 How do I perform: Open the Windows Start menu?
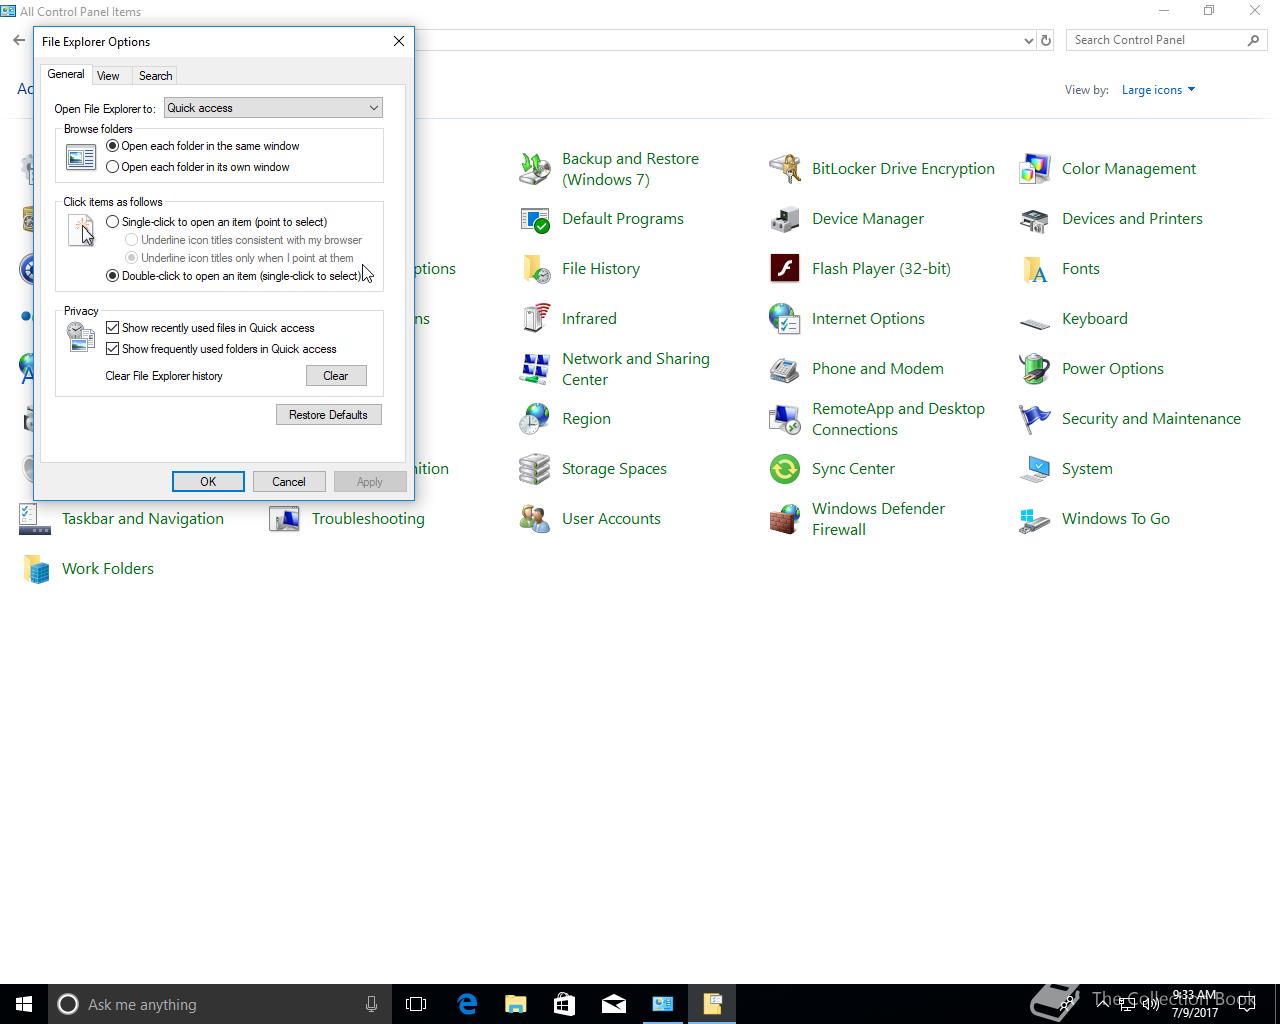[x=24, y=1004]
